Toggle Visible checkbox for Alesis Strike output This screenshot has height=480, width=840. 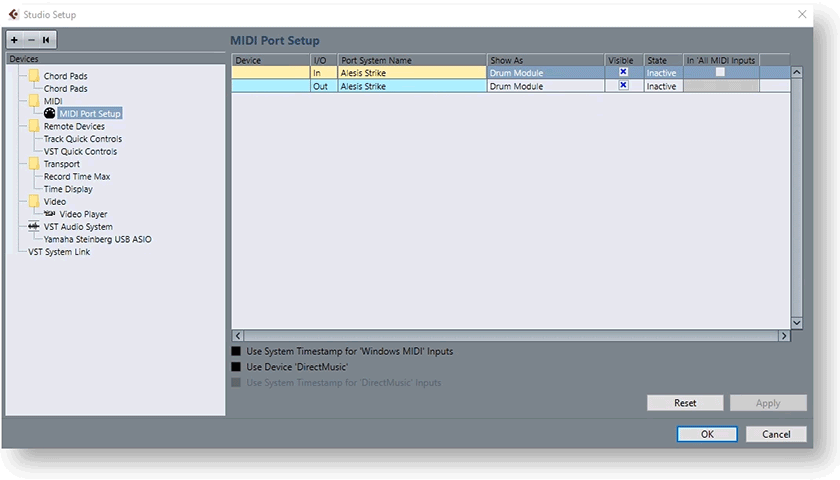coord(623,86)
